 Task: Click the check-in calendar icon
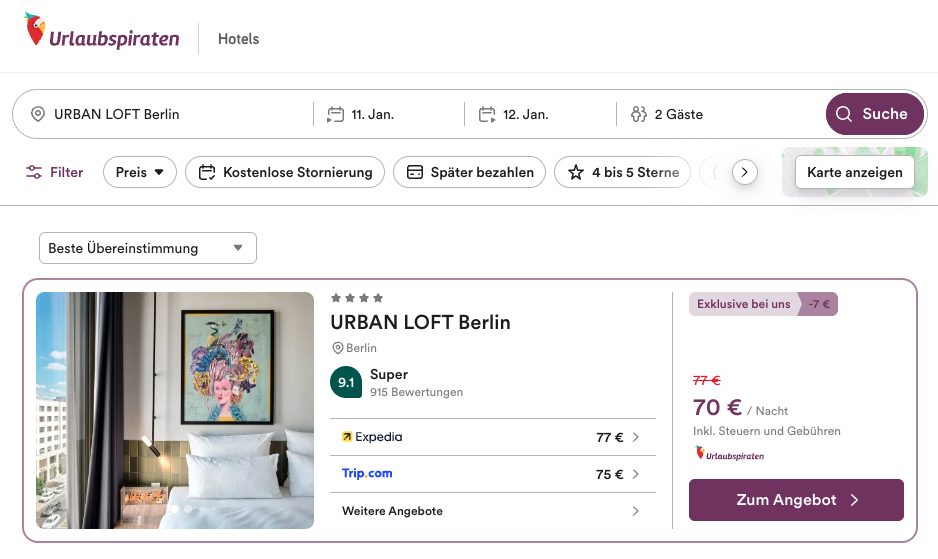pos(335,114)
